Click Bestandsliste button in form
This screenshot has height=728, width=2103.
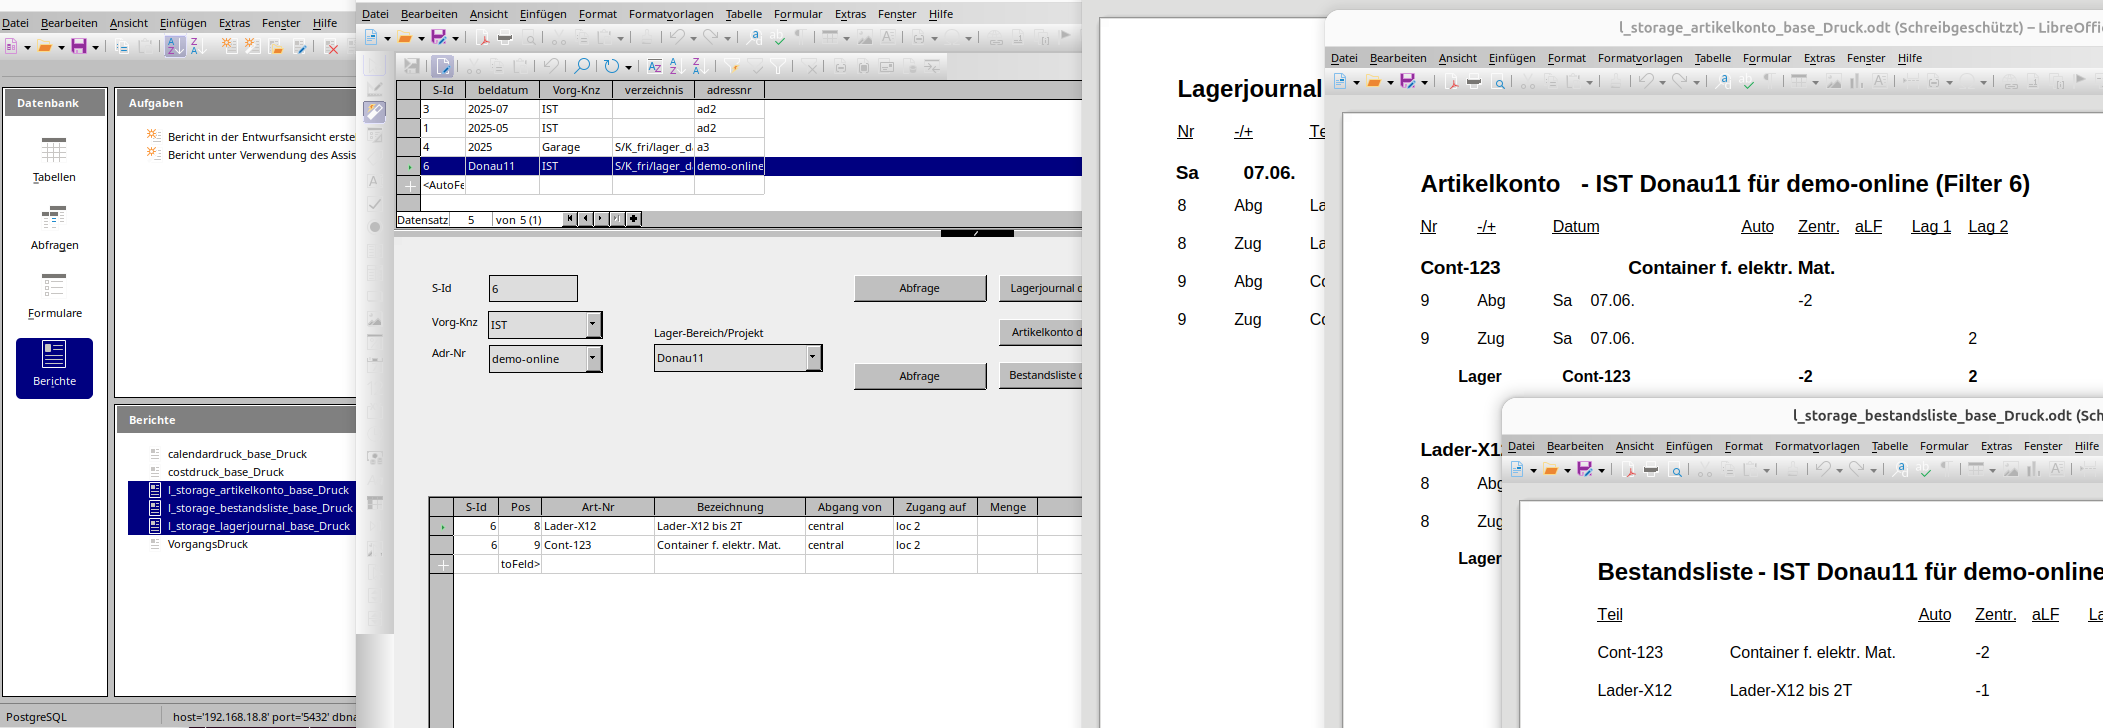pos(1041,375)
